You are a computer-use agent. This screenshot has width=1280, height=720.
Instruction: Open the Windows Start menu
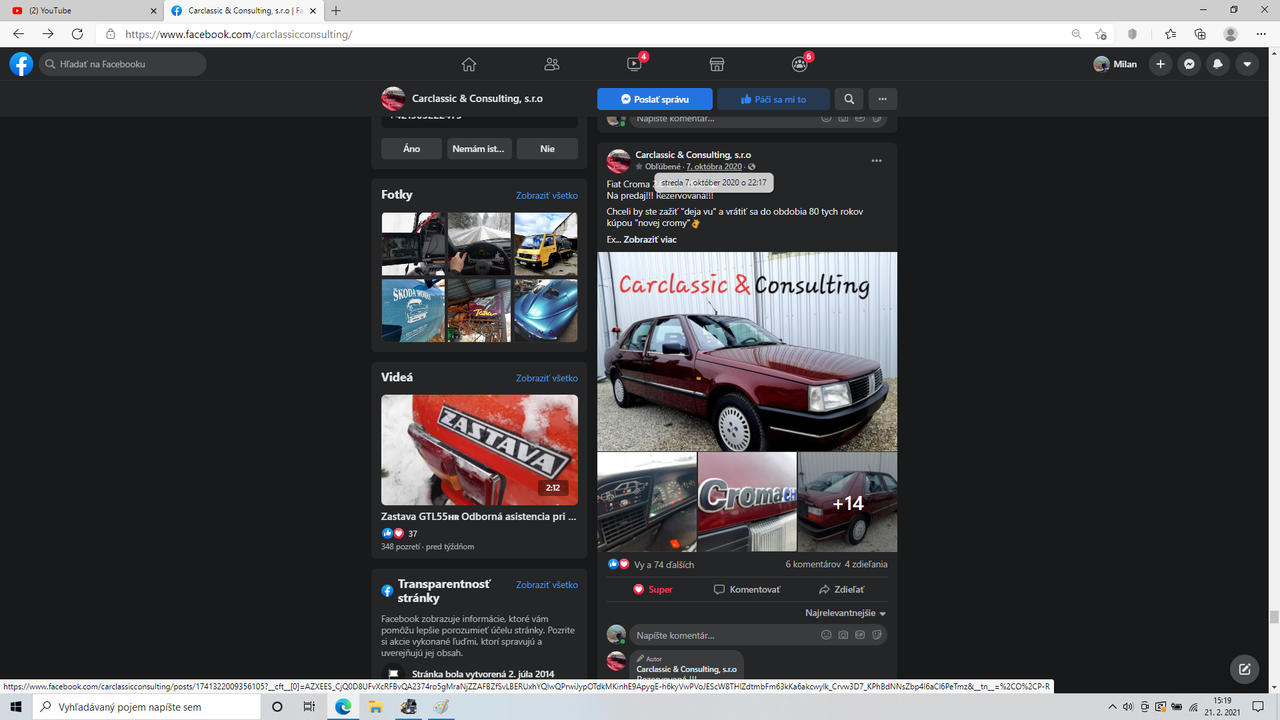(x=16, y=707)
